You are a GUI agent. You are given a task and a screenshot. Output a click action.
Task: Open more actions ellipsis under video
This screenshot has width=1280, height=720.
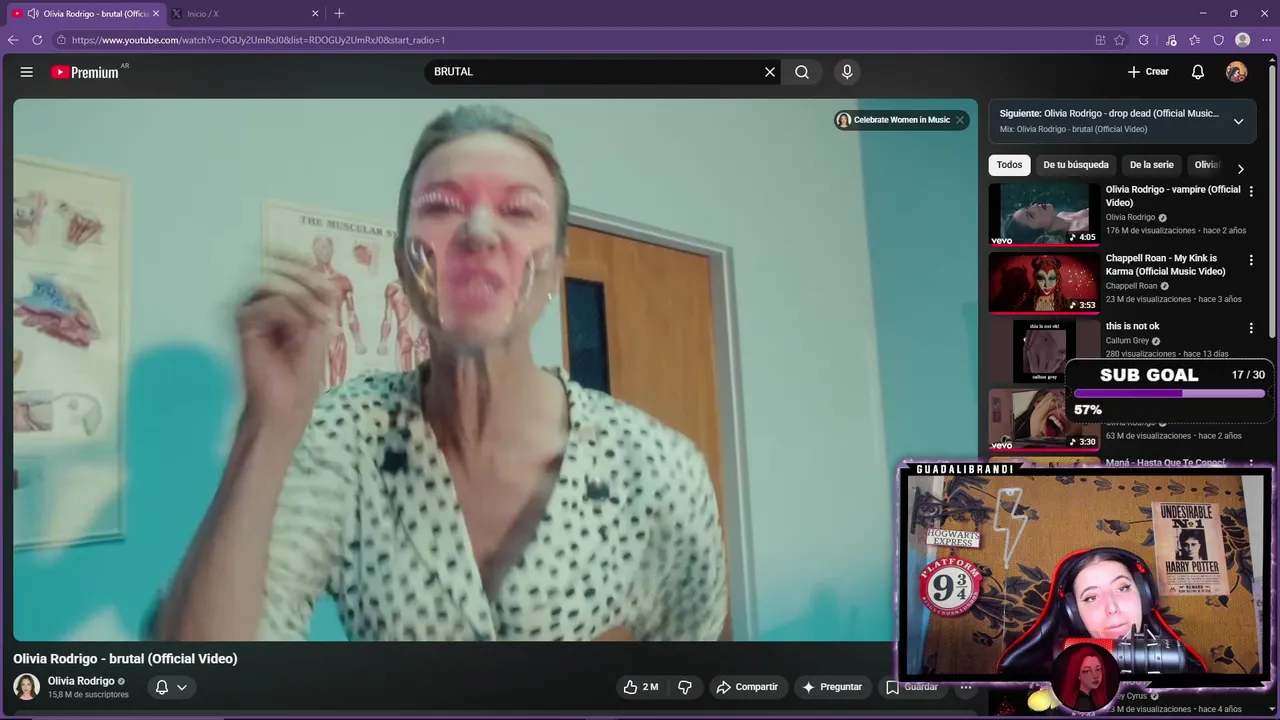pos(966,687)
